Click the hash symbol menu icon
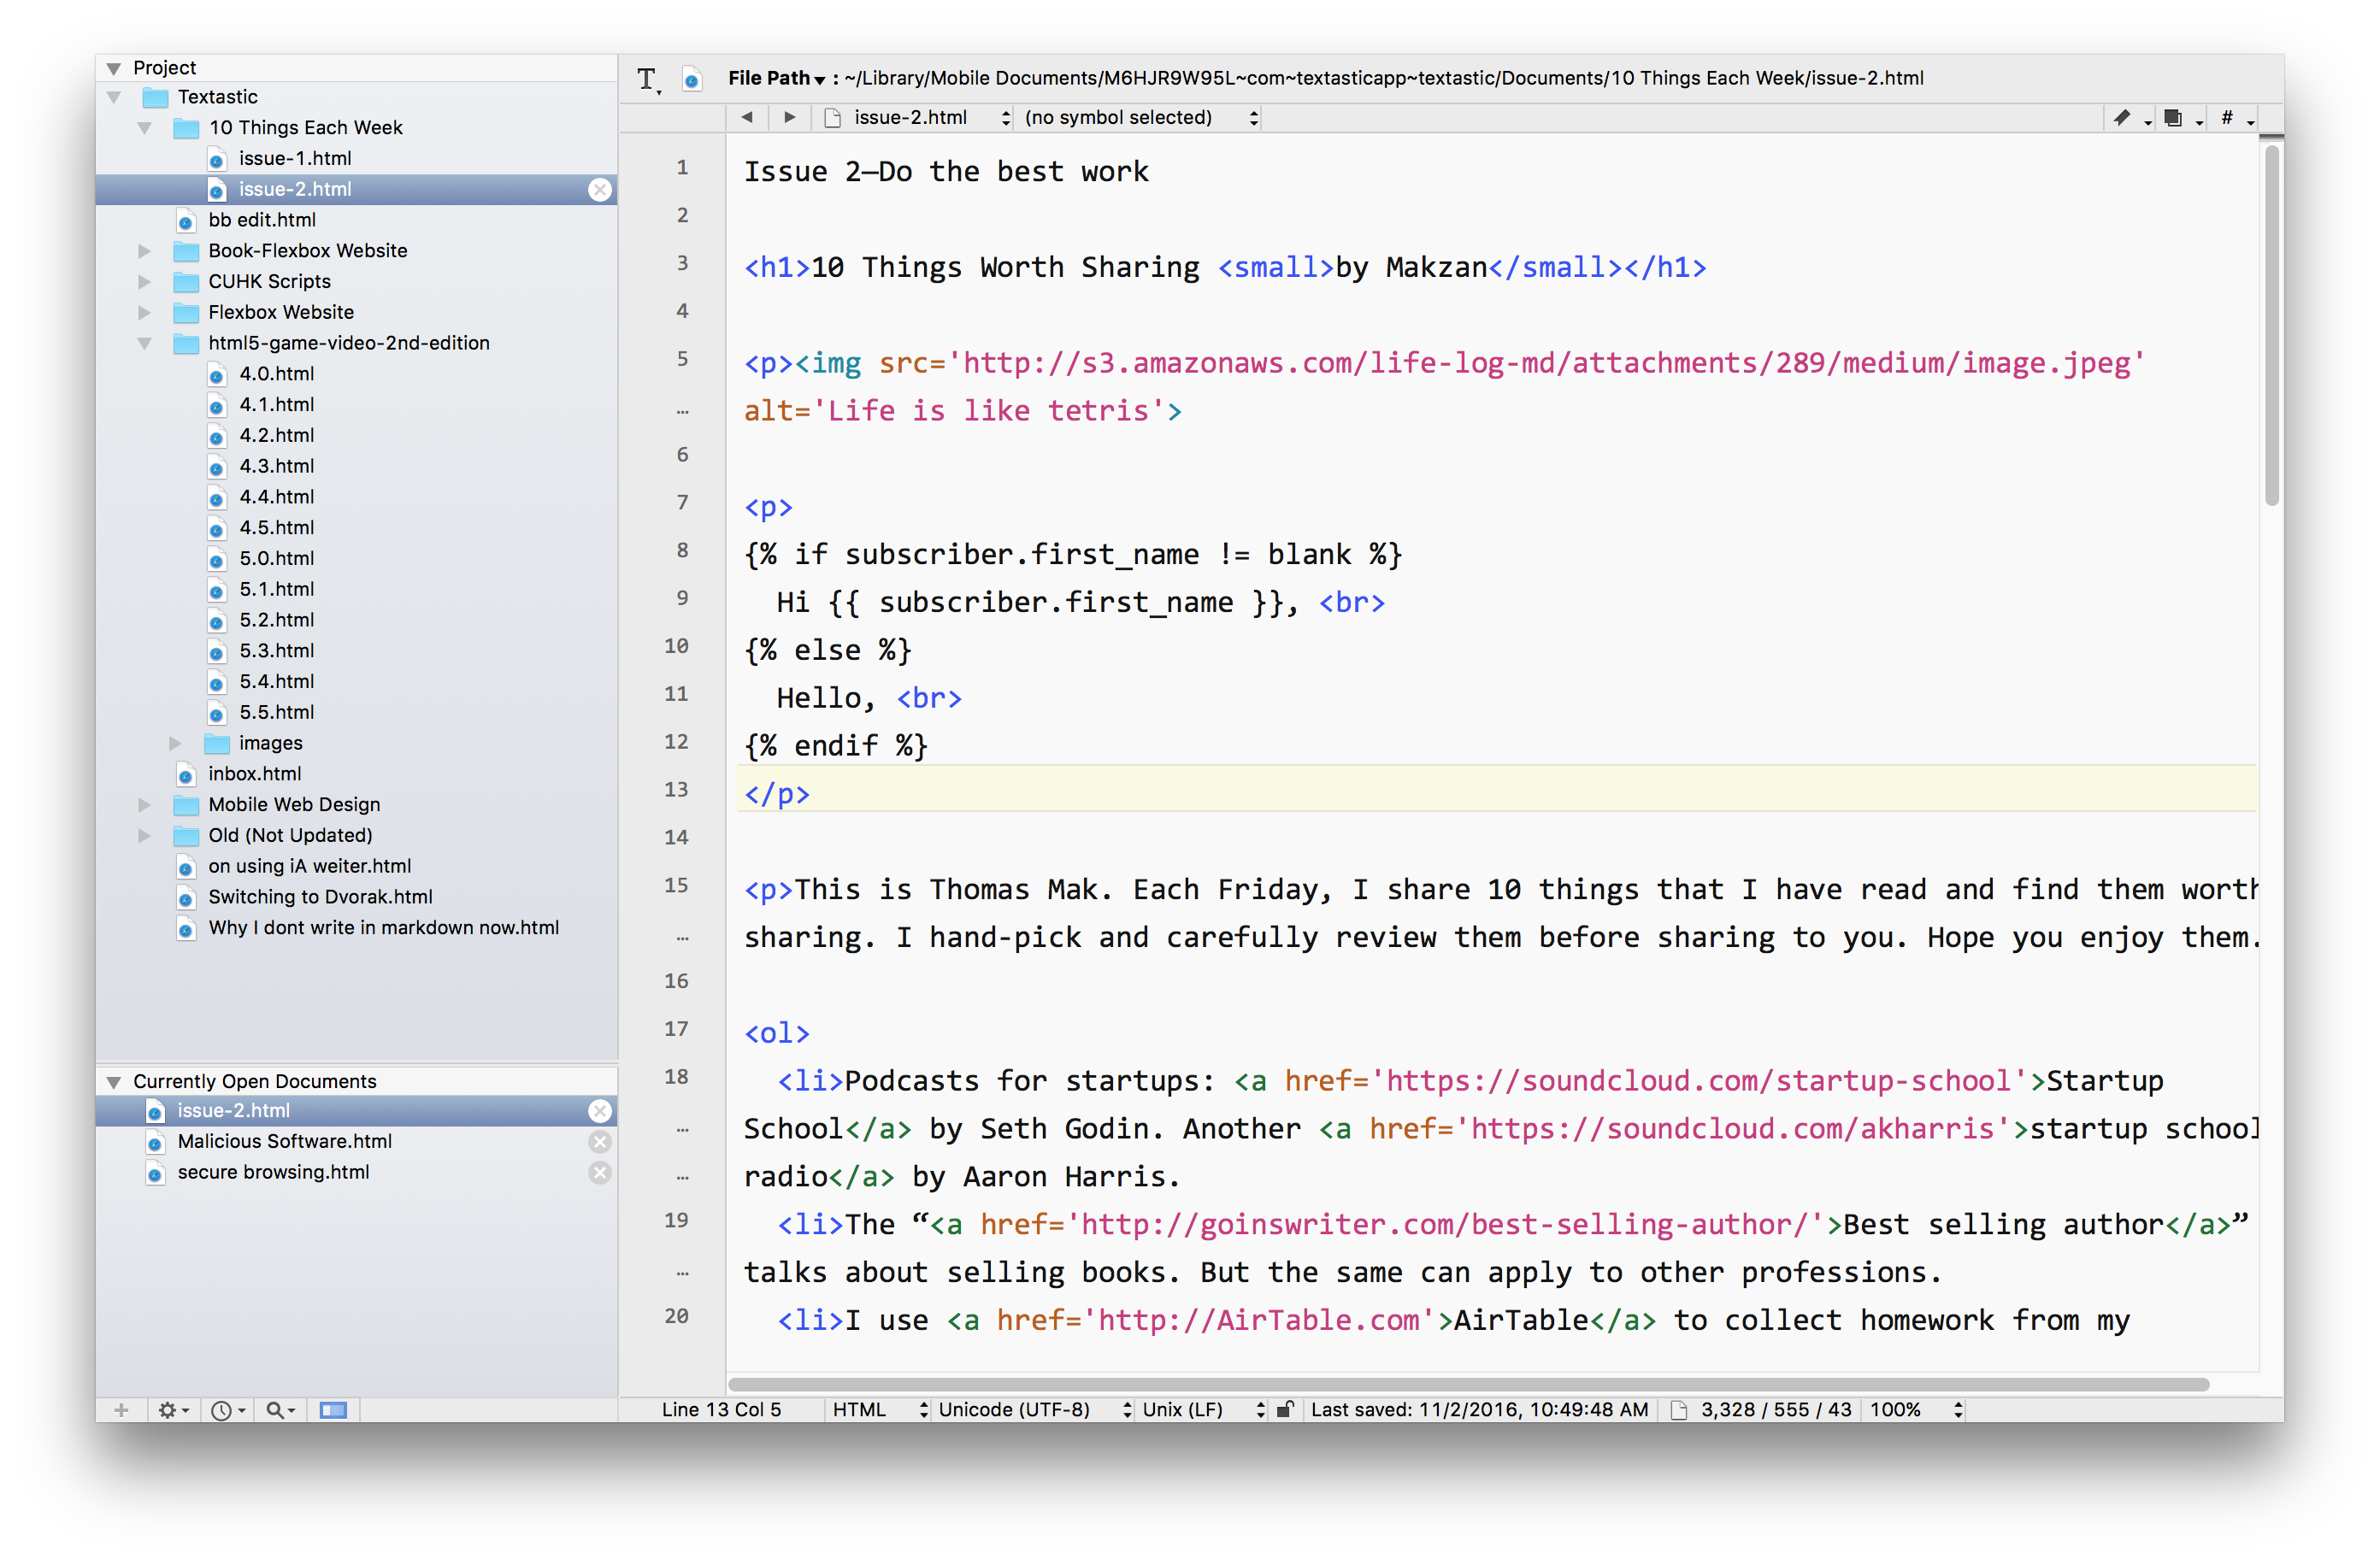 2227,118
